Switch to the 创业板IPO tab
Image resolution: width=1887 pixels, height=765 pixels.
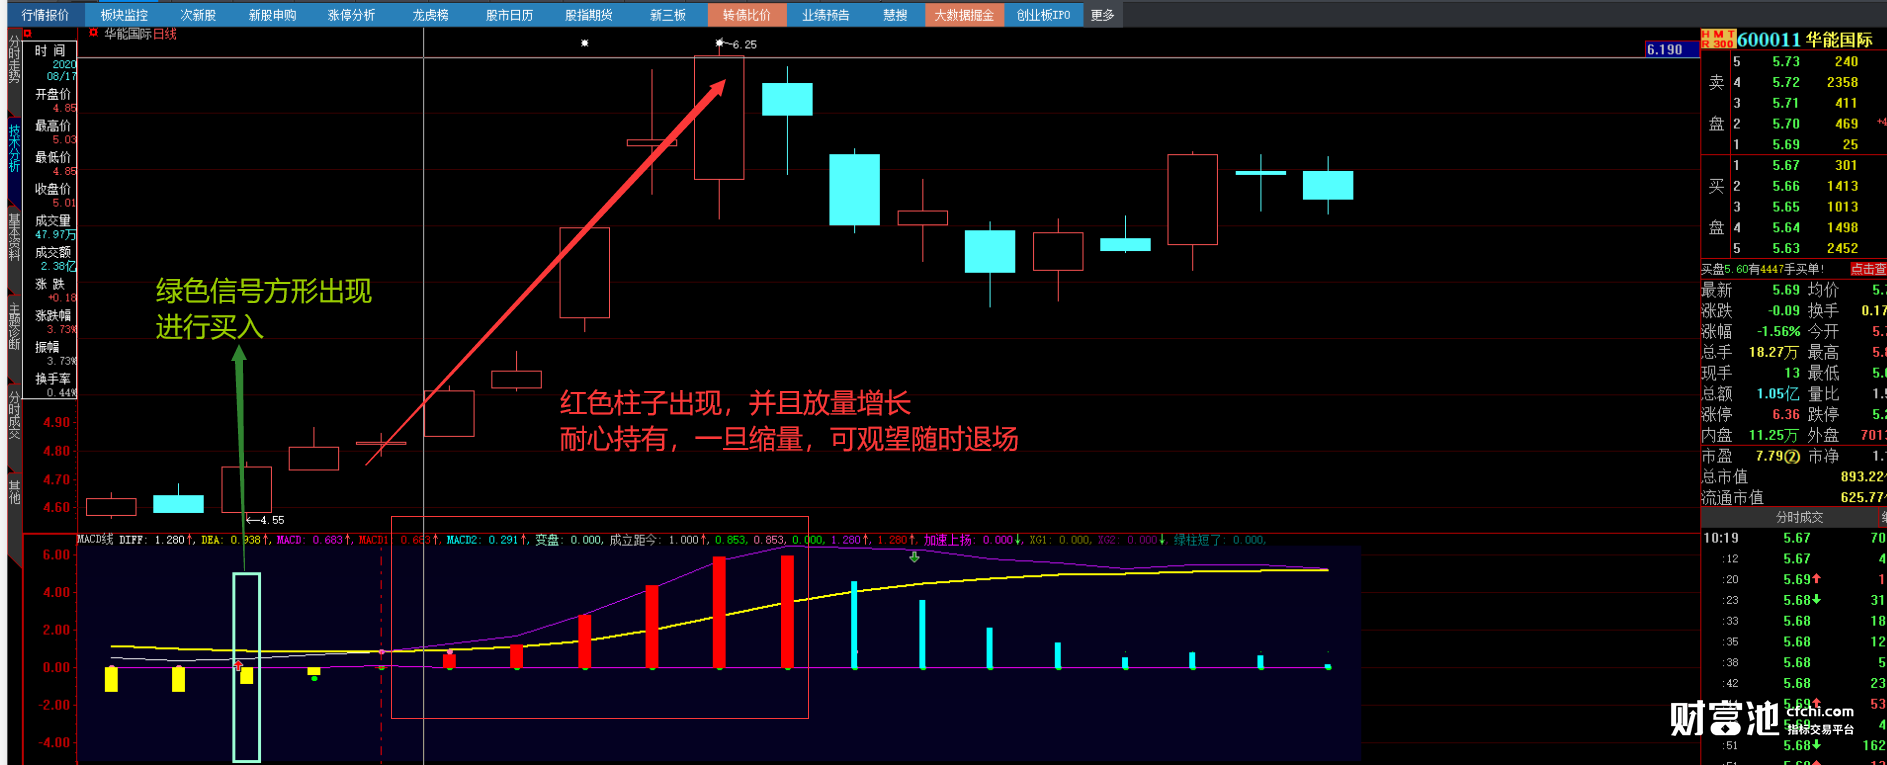pyautogui.click(x=1043, y=15)
